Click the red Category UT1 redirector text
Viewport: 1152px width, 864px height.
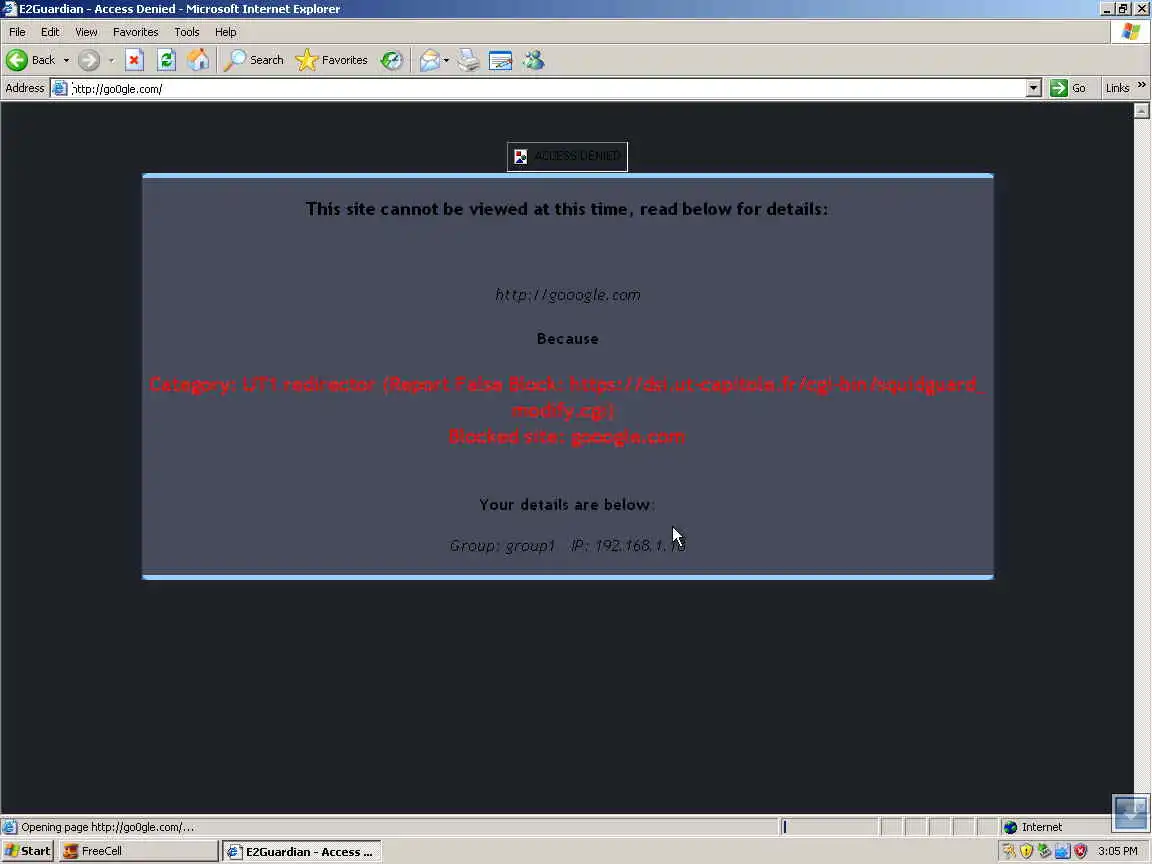pos(567,397)
